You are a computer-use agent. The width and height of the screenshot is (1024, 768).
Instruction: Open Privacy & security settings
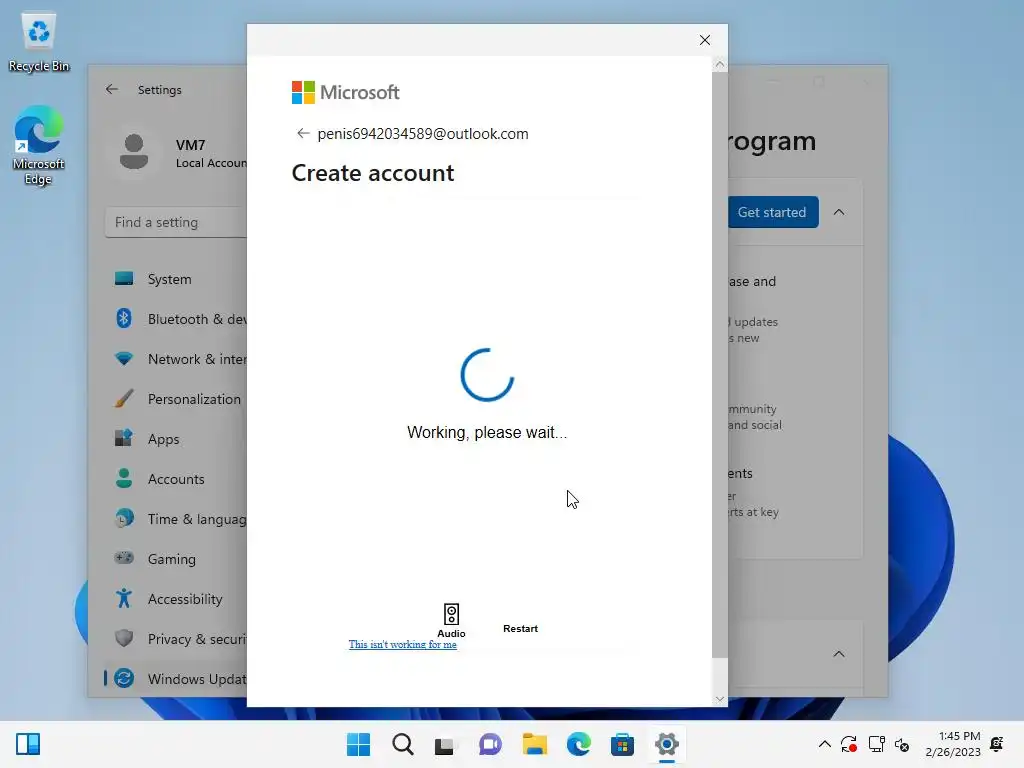(x=176, y=639)
